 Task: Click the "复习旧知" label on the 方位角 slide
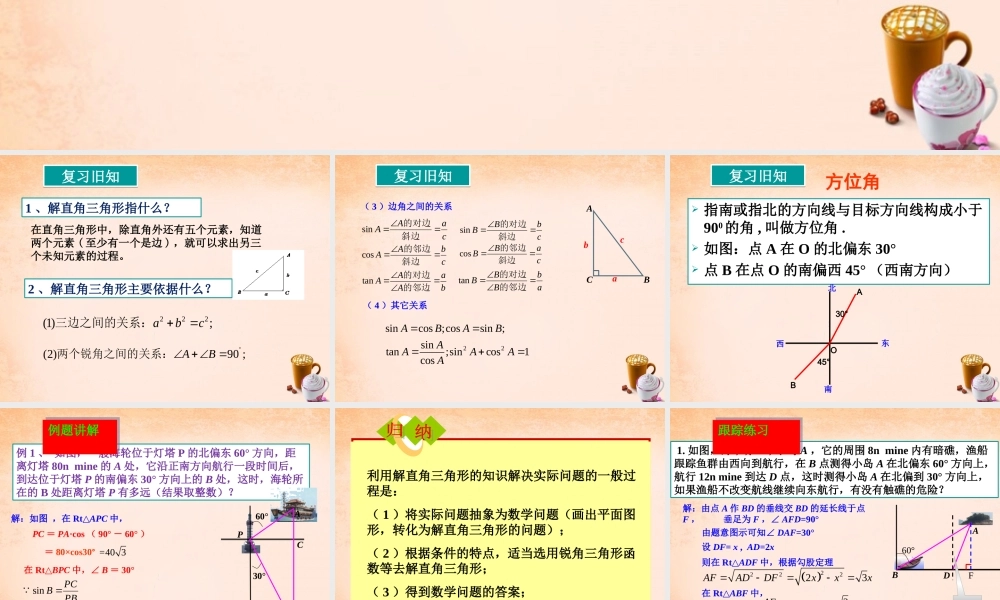click(758, 176)
